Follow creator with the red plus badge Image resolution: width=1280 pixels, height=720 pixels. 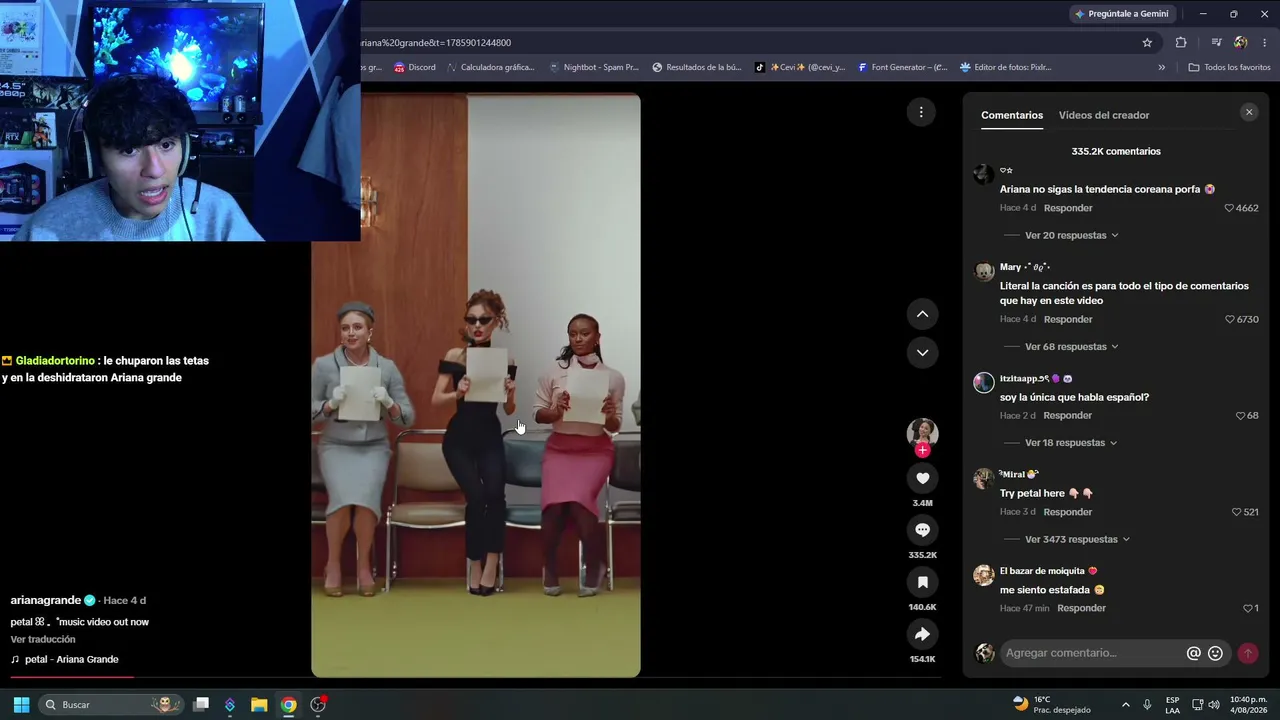[922, 450]
